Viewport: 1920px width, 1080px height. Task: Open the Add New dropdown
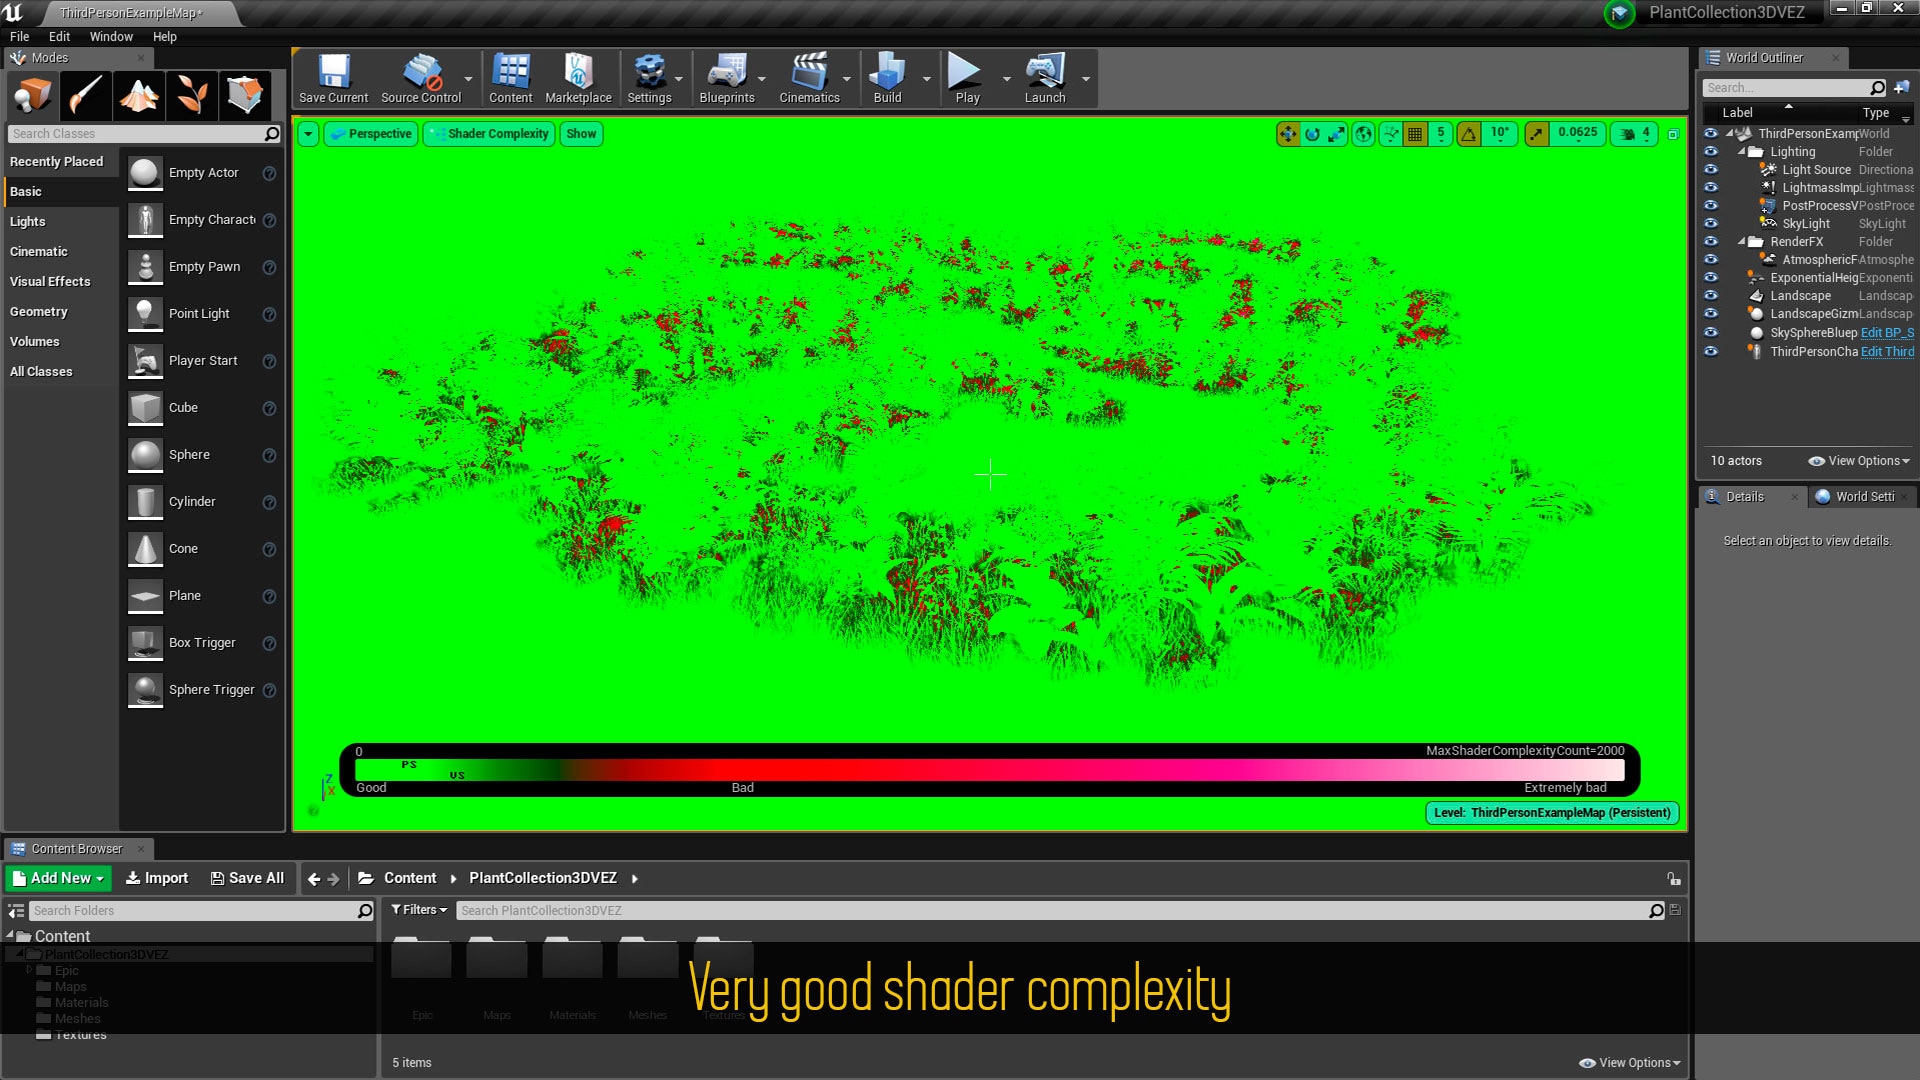(58, 878)
